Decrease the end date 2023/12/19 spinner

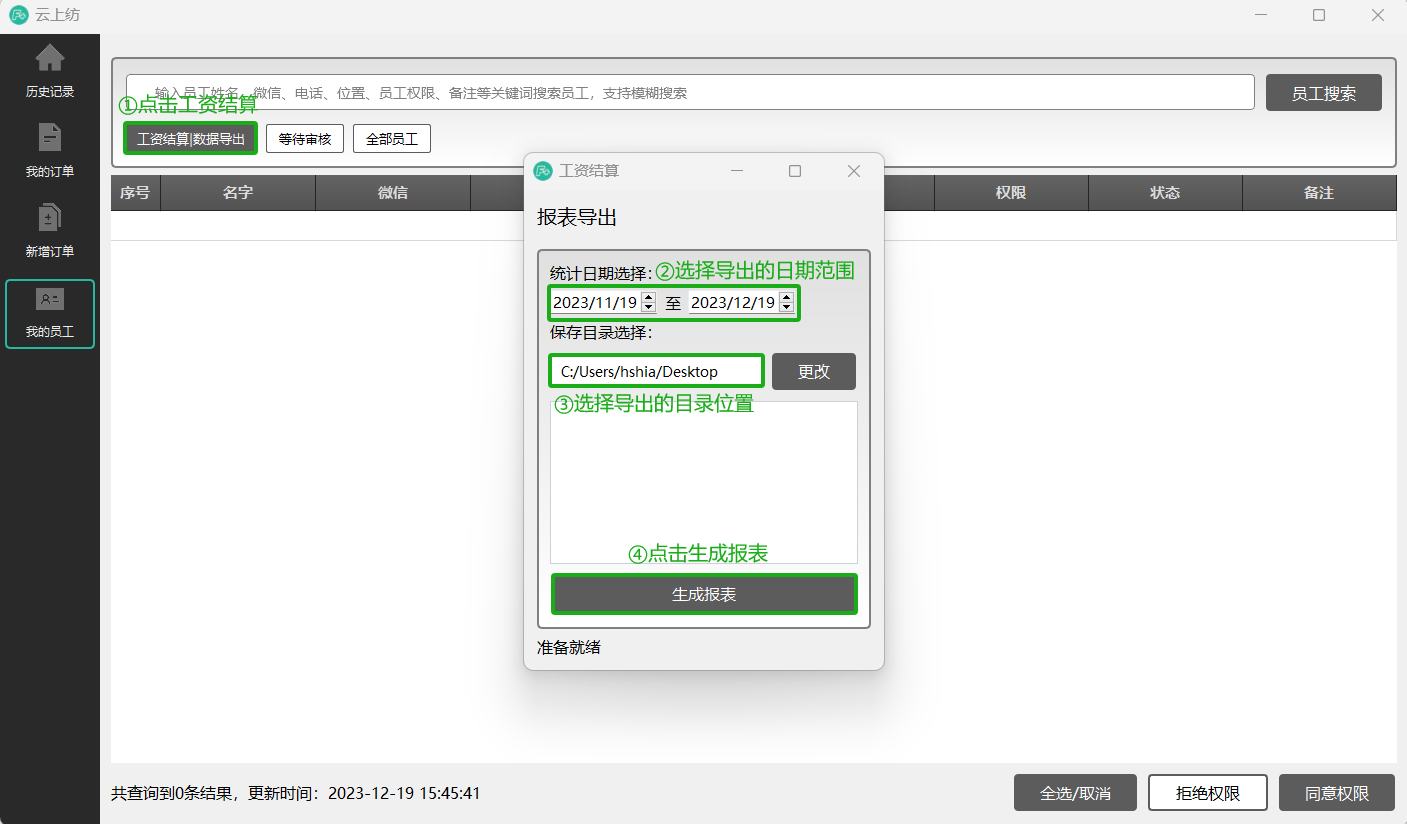(787, 307)
